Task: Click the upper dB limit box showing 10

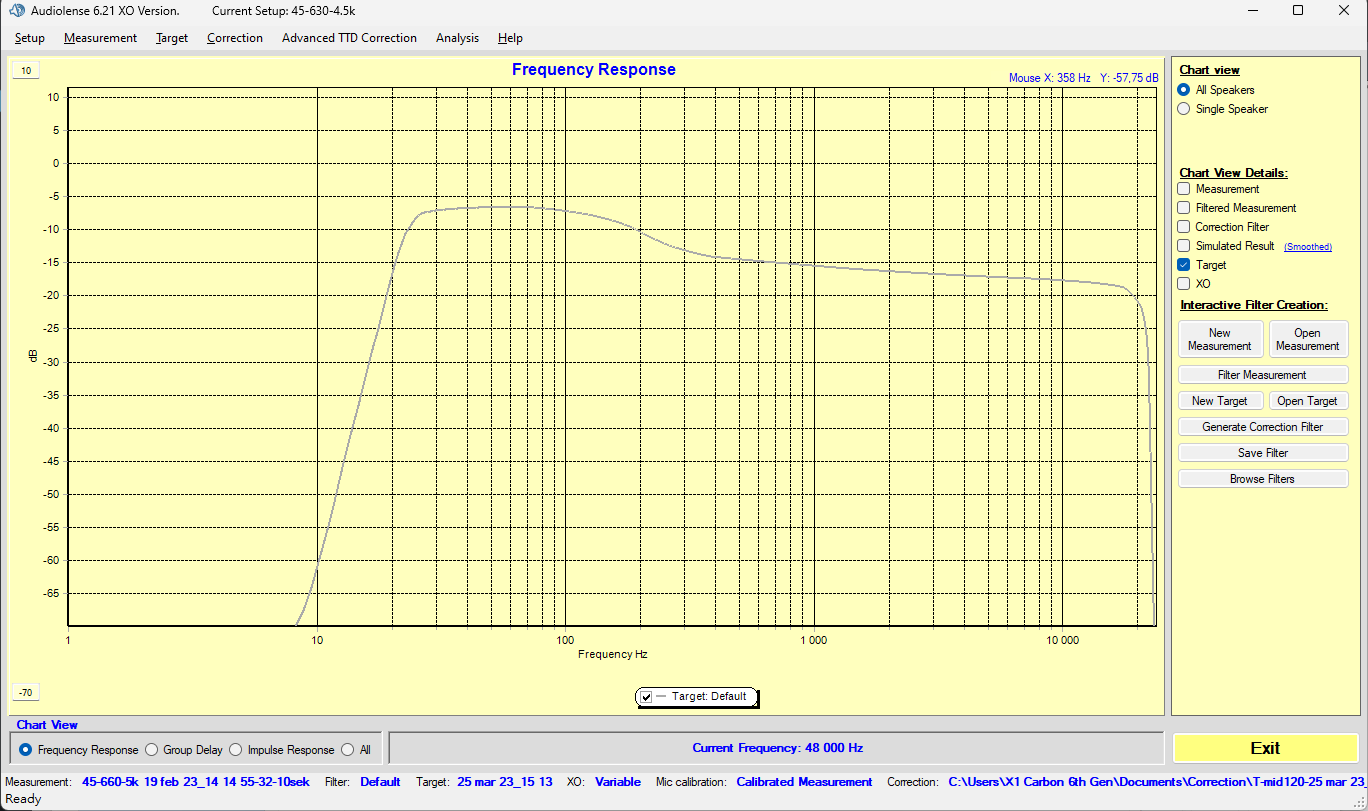Action: click(26, 70)
